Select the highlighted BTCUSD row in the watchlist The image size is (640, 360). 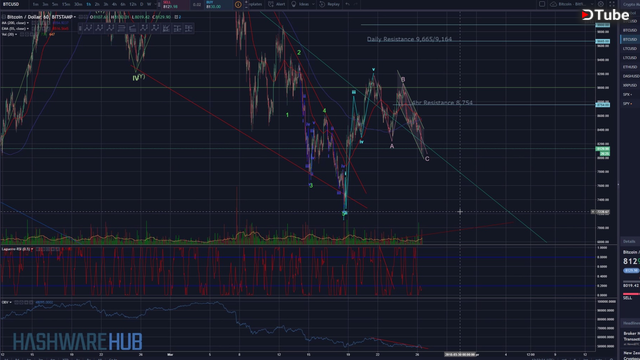[x=630, y=40]
